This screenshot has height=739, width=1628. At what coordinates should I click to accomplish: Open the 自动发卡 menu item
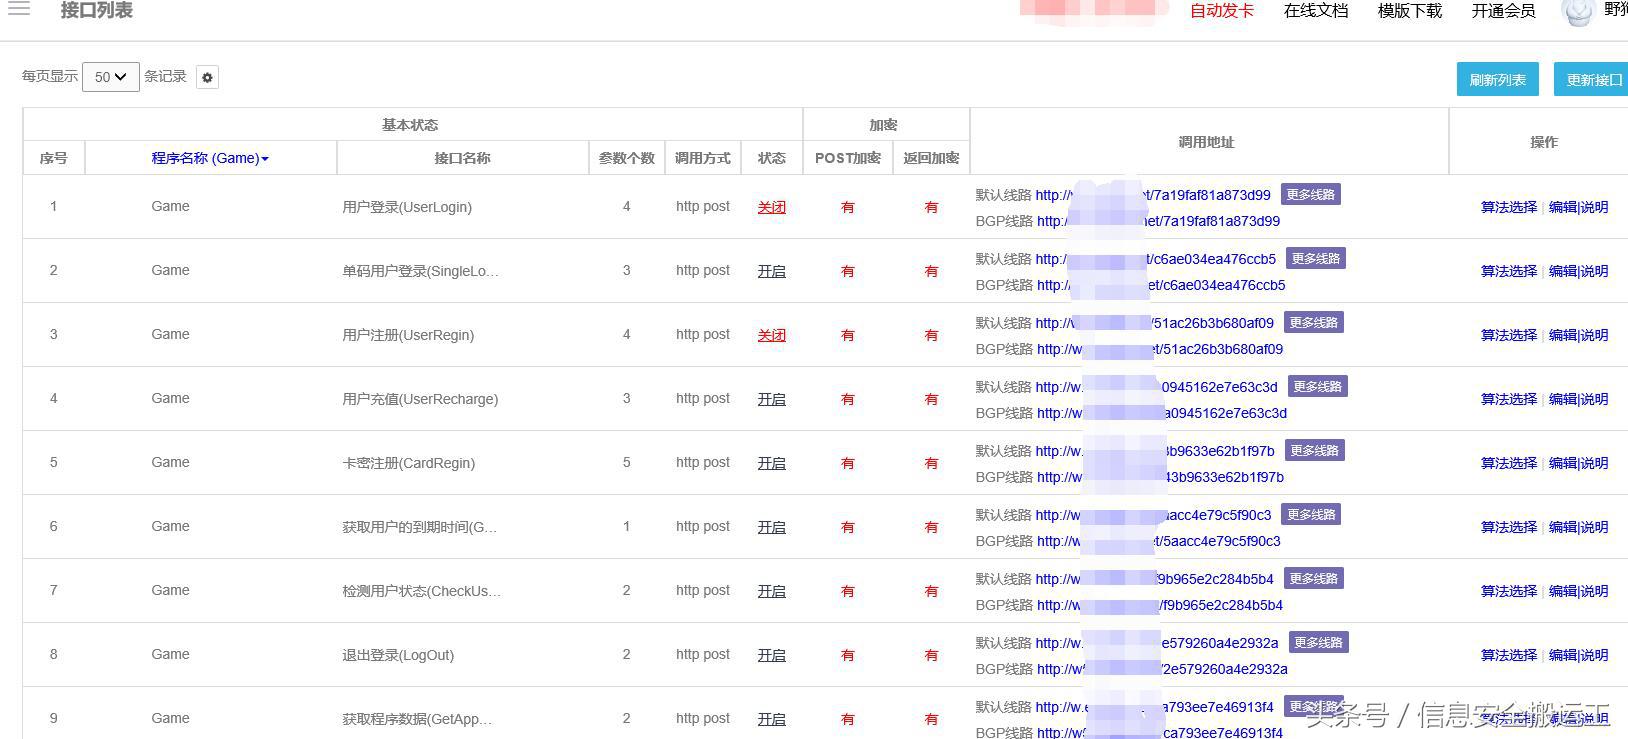pyautogui.click(x=1221, y=11)
